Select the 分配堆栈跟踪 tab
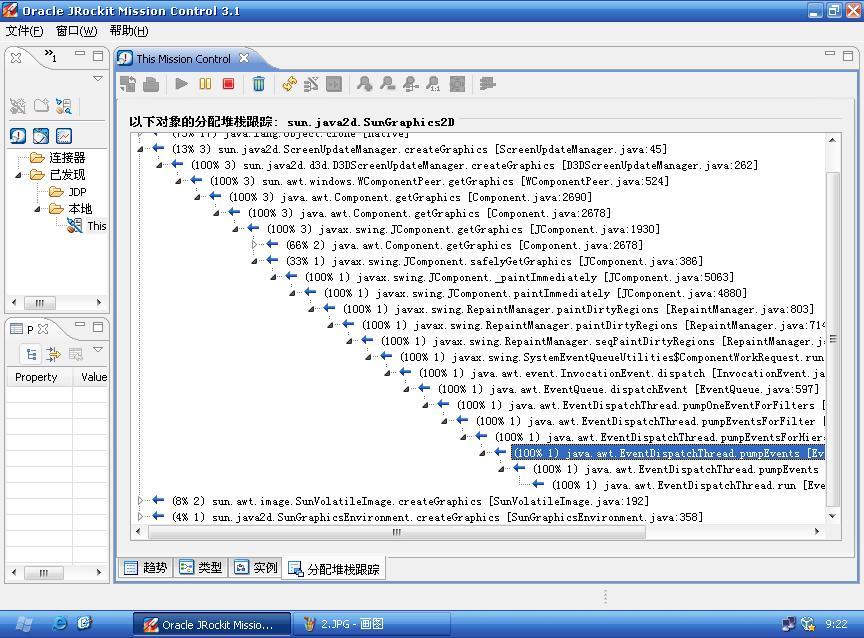 pyautogui.click(x=334, y=569)
